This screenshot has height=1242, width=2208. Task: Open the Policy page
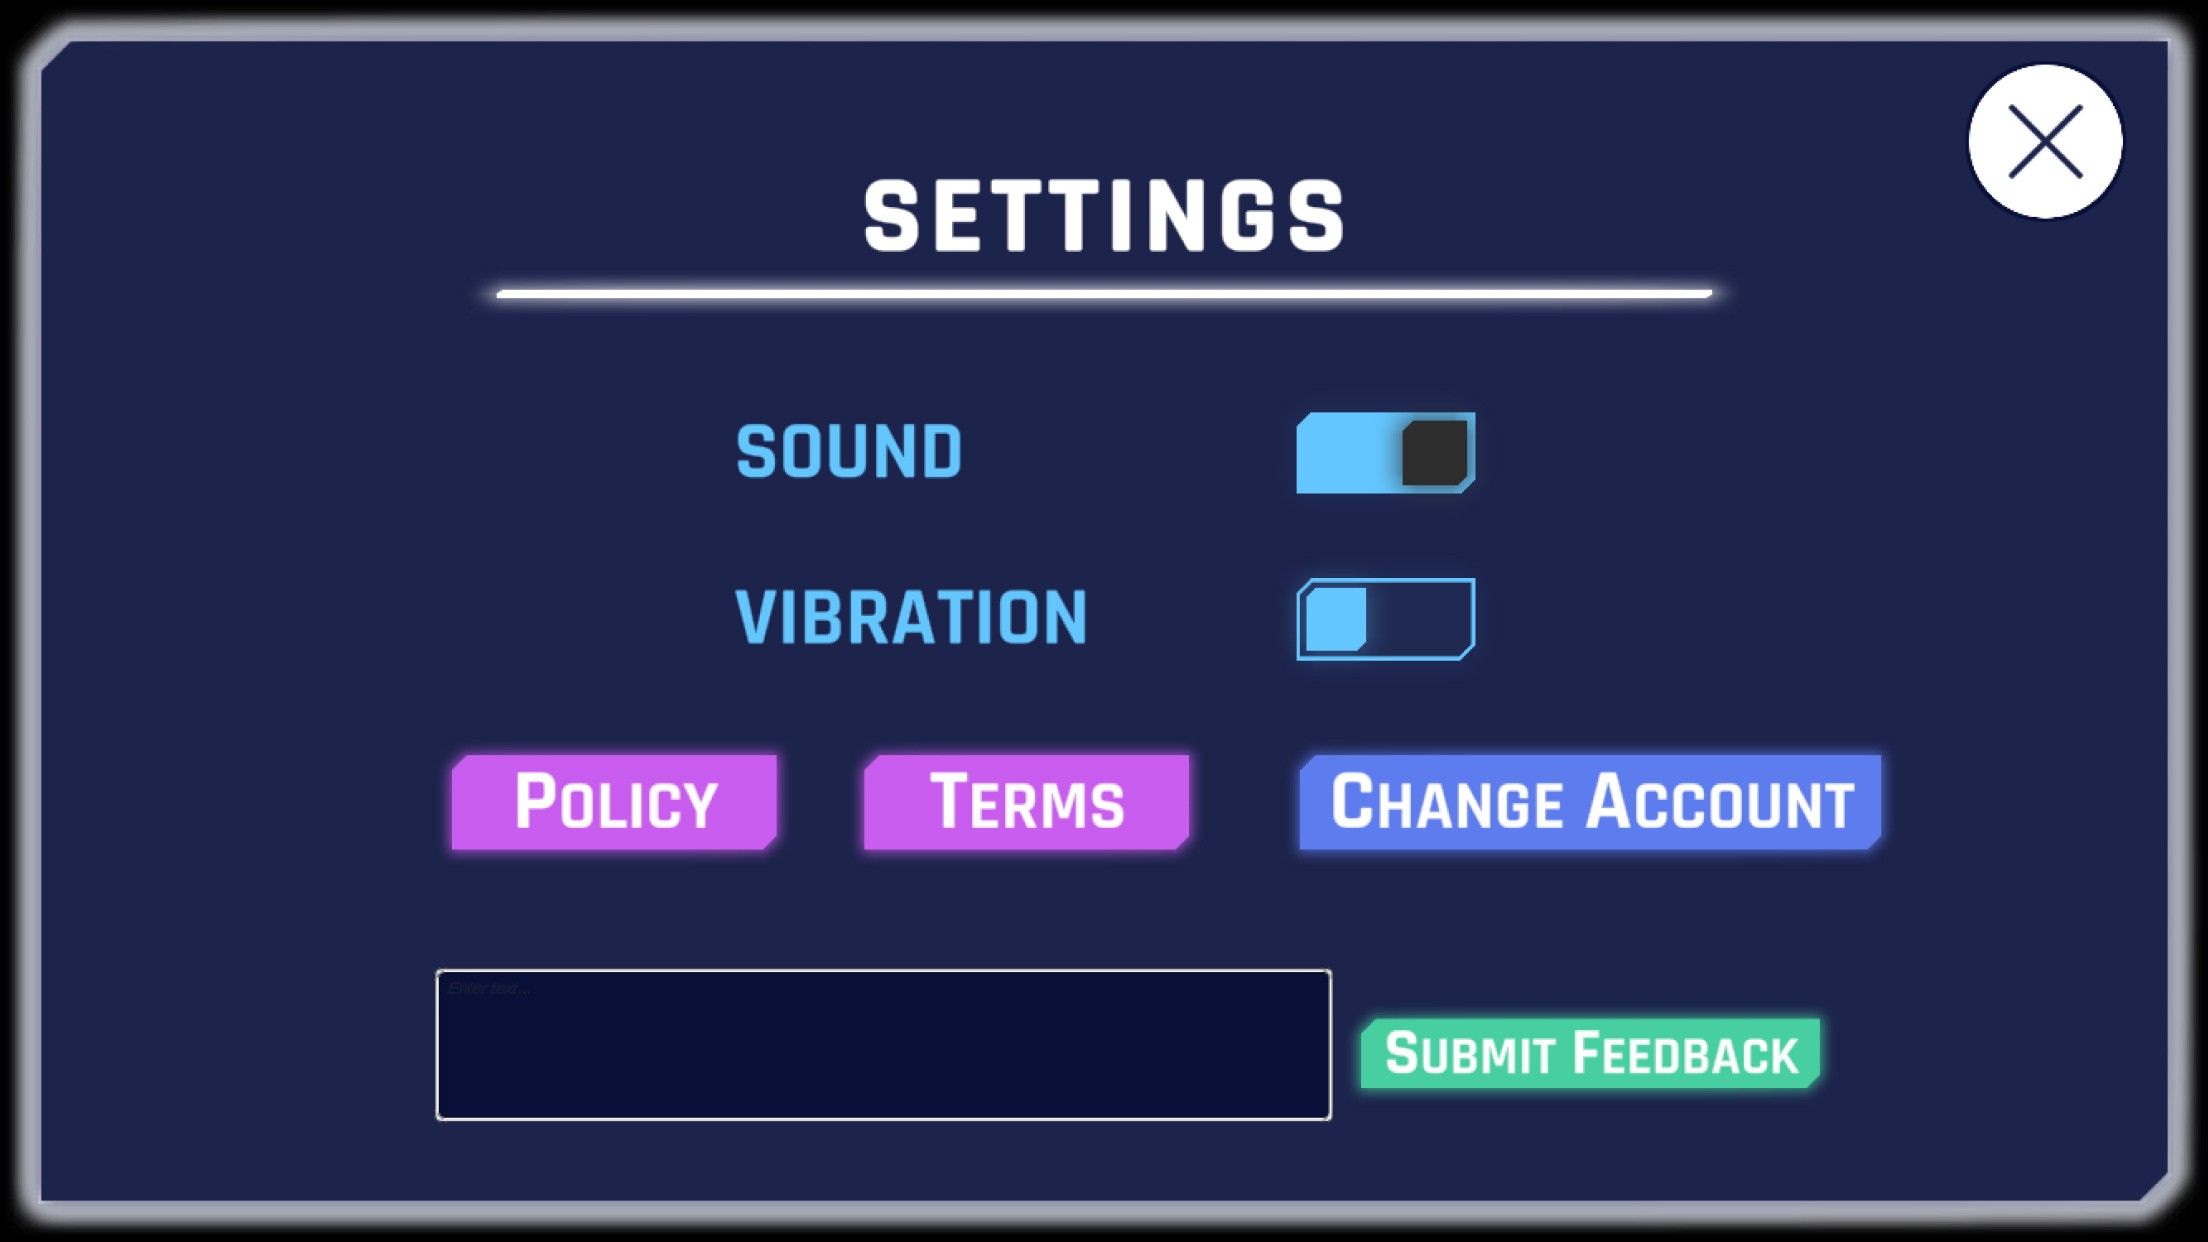click(x=614, y=802)
